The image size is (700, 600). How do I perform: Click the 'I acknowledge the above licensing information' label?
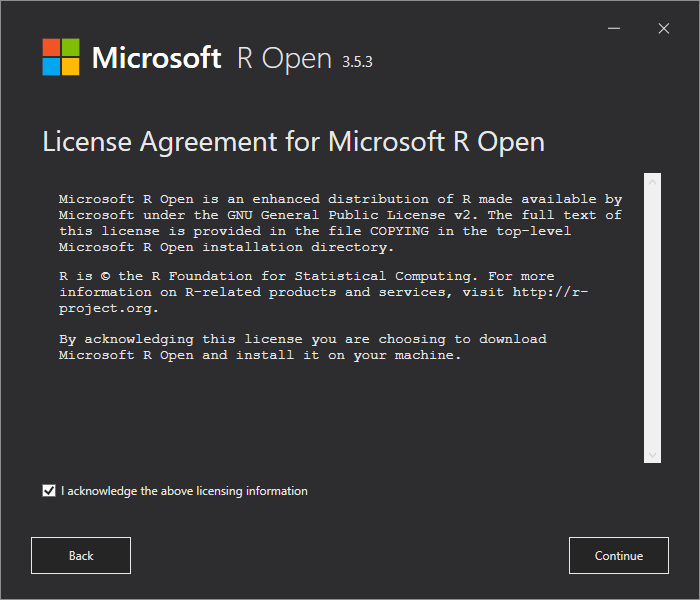(184, 491)
